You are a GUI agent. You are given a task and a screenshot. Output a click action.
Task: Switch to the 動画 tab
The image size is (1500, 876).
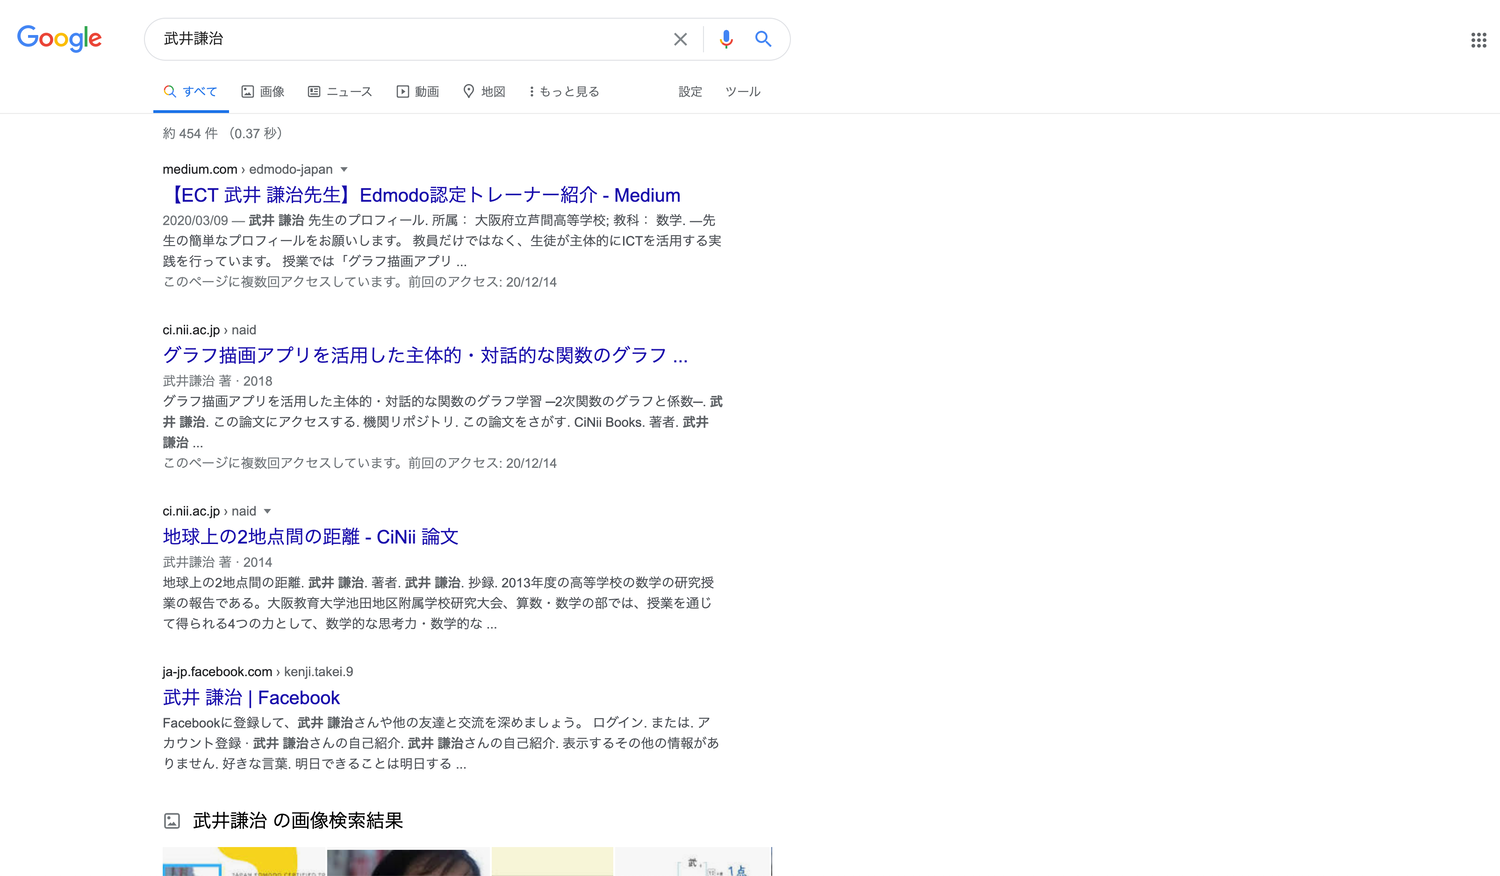pyautogui.click(x=418, y=92)
